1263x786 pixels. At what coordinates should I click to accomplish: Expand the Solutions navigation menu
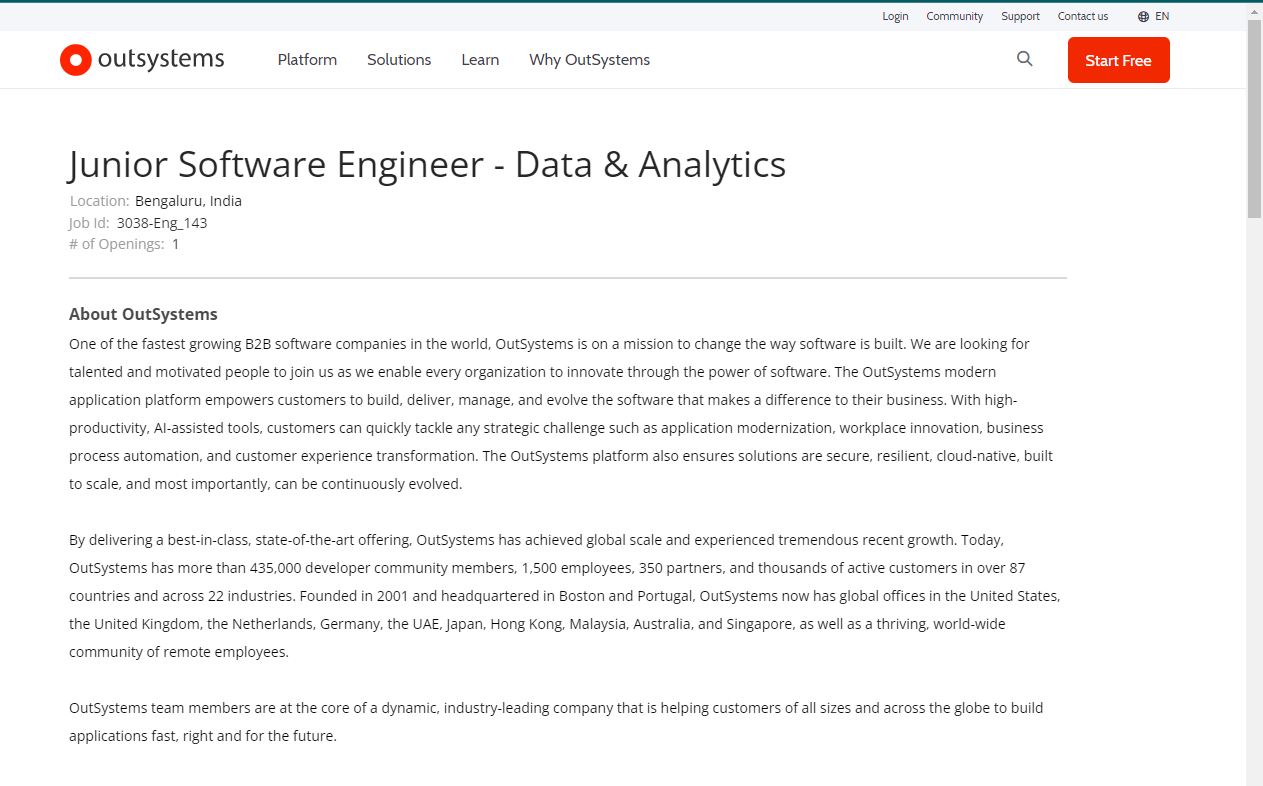point(399,60)
